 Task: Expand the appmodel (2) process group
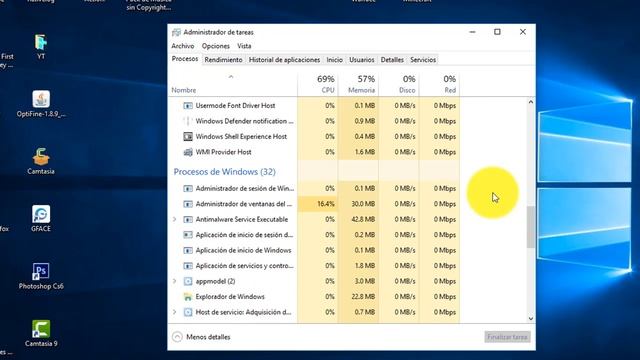point(175,281)
